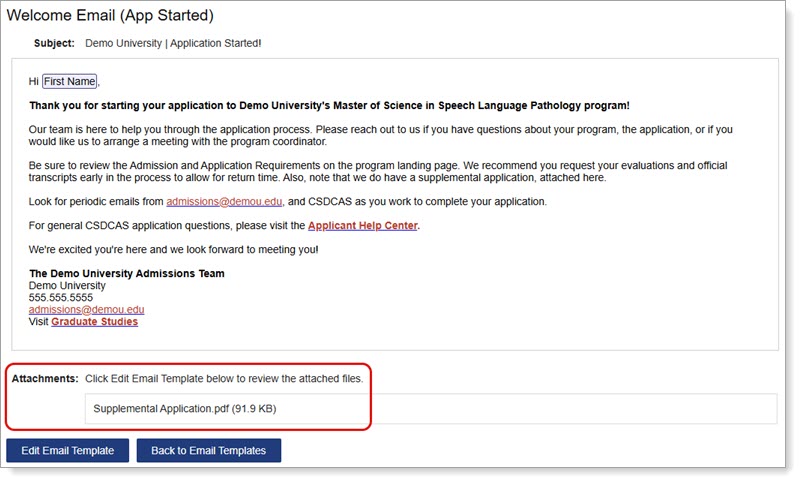Click the Edit Email Template button
801x483 pixels.
pyautogui.click(x=67, y=451)
